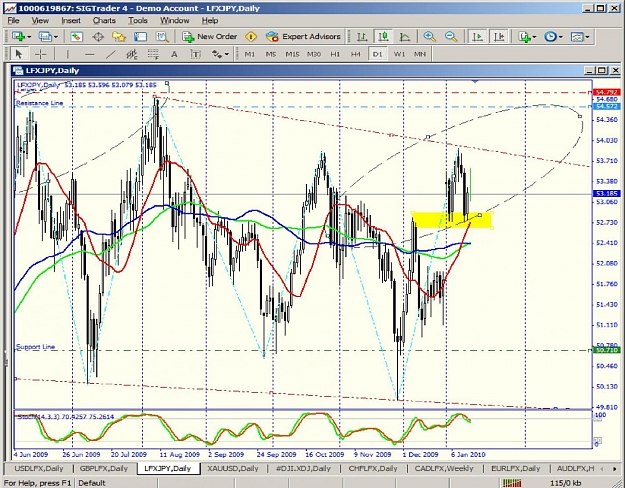Screen dimensions: 625x488
Task: Select the Cursor arrow tool
Action: point(19,54)
